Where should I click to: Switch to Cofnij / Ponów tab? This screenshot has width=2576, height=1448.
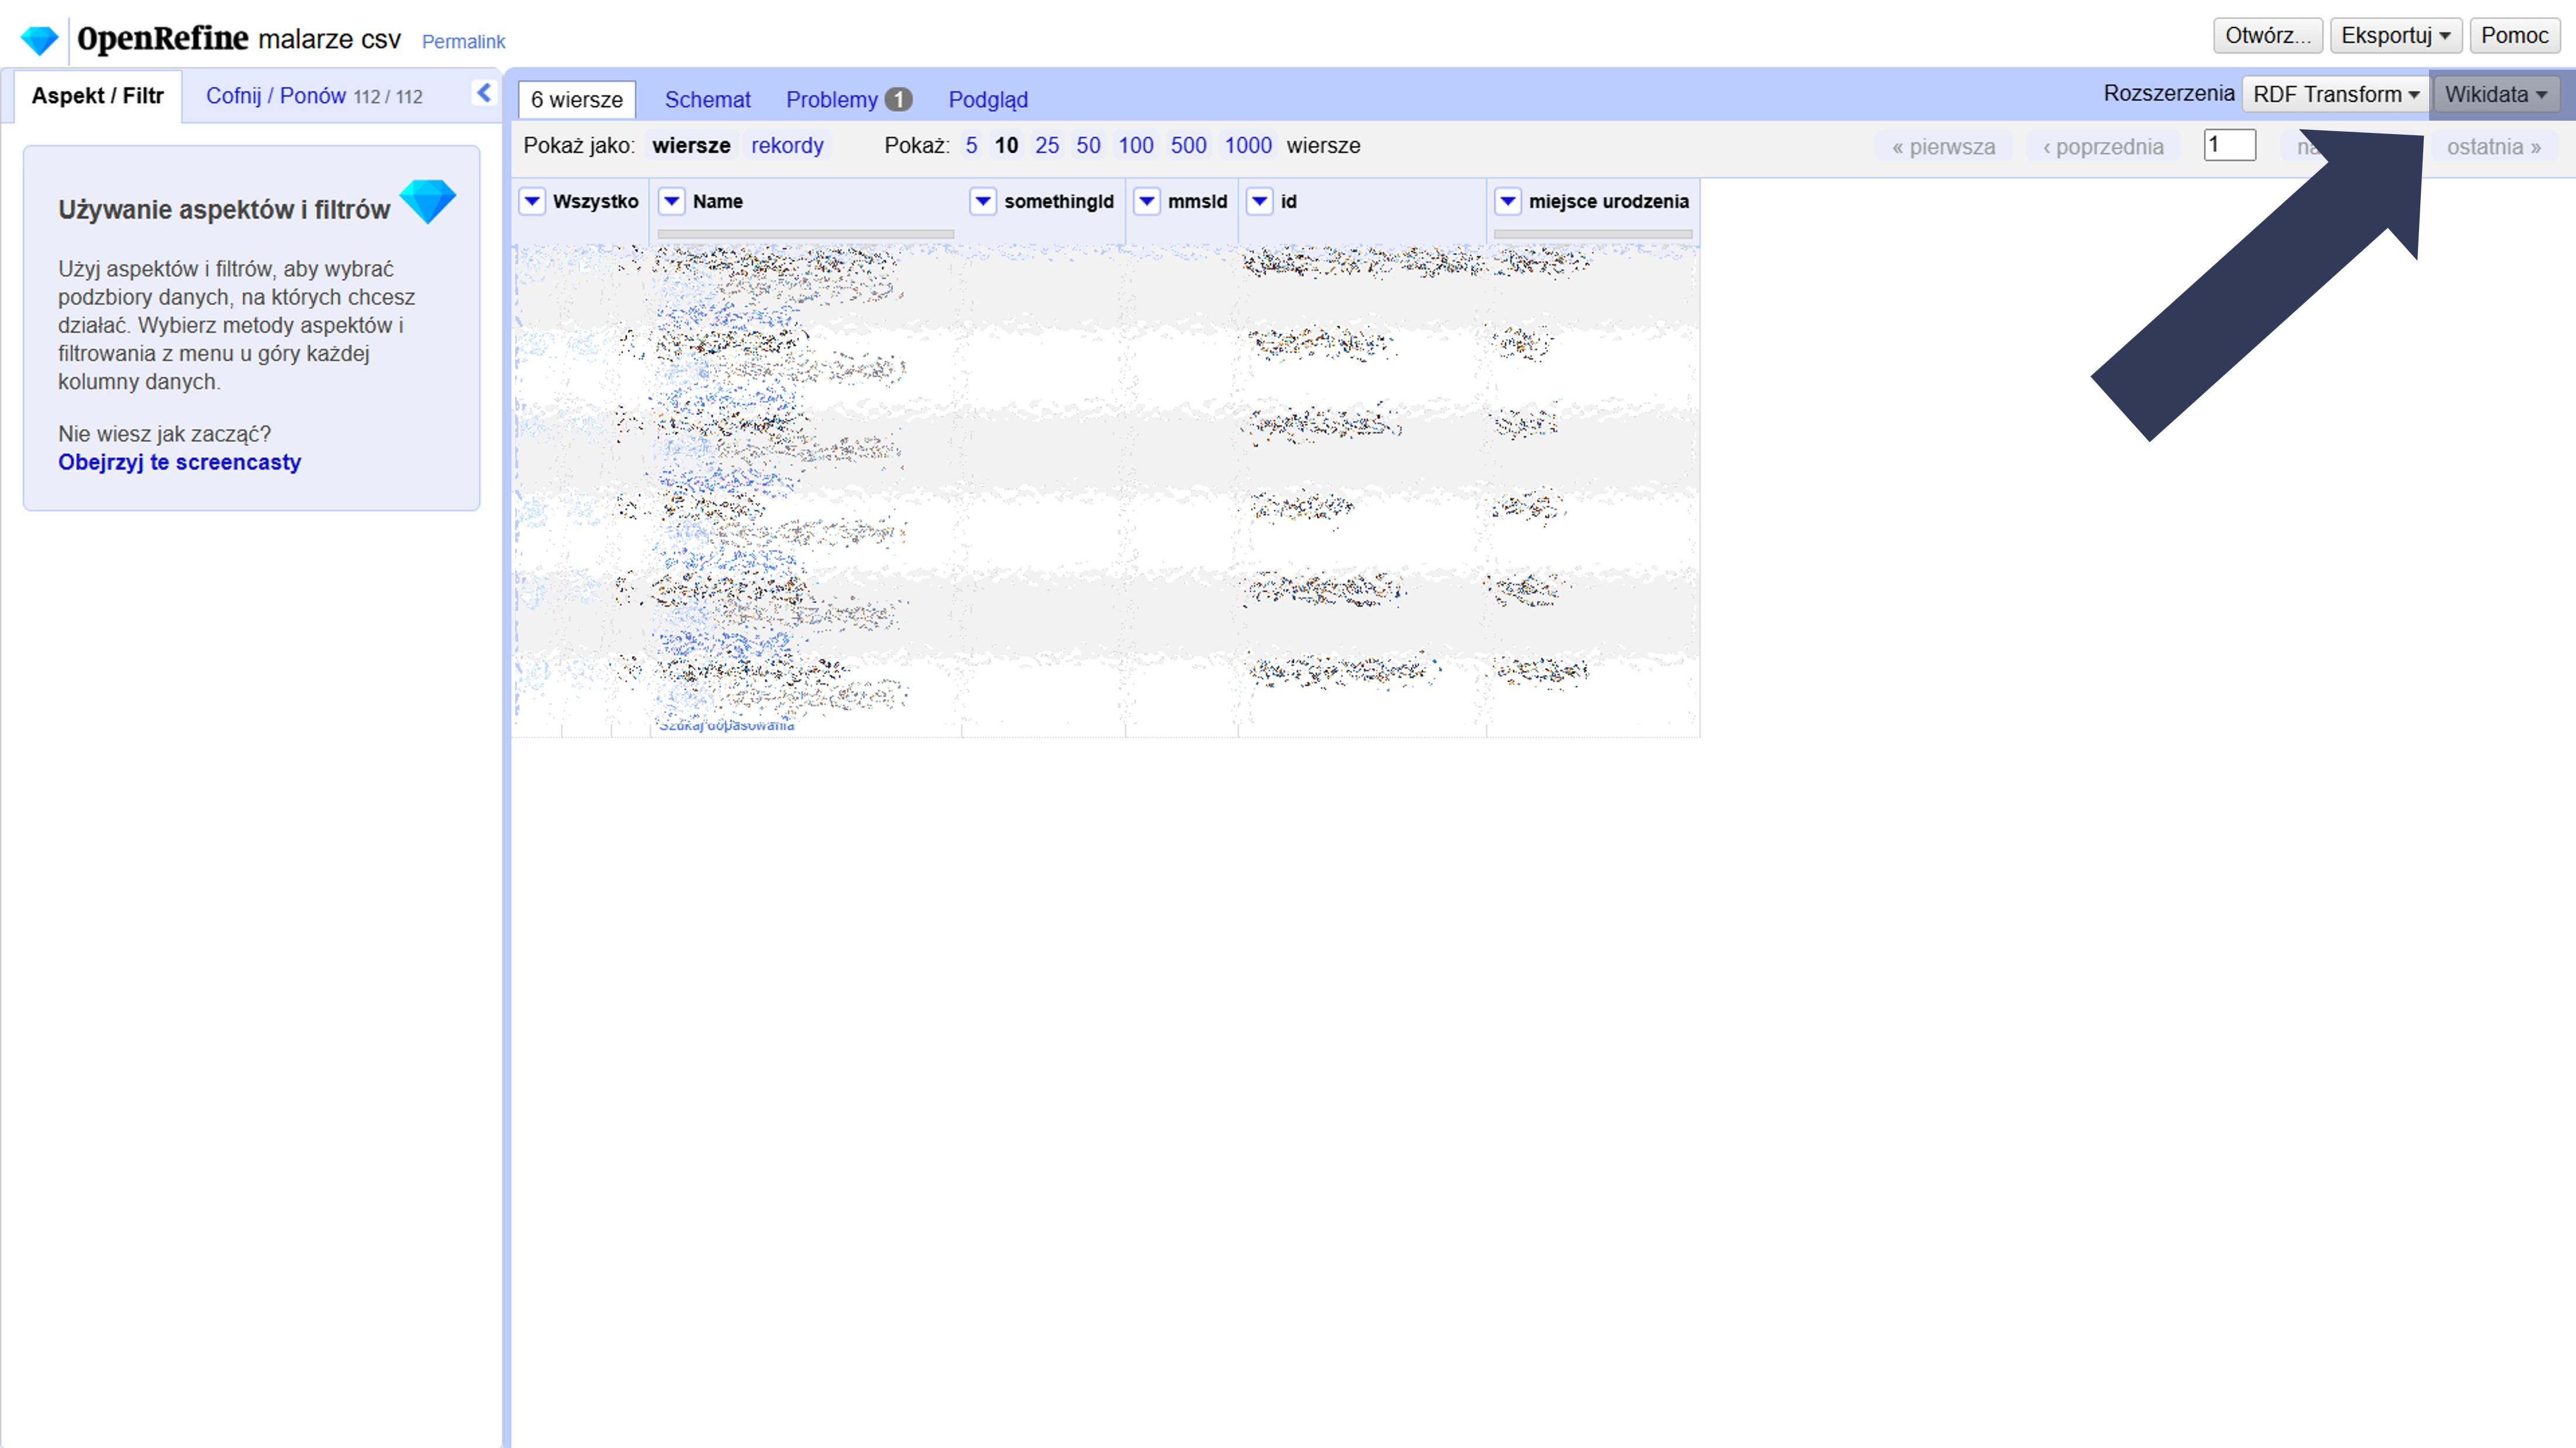(313, 96)
